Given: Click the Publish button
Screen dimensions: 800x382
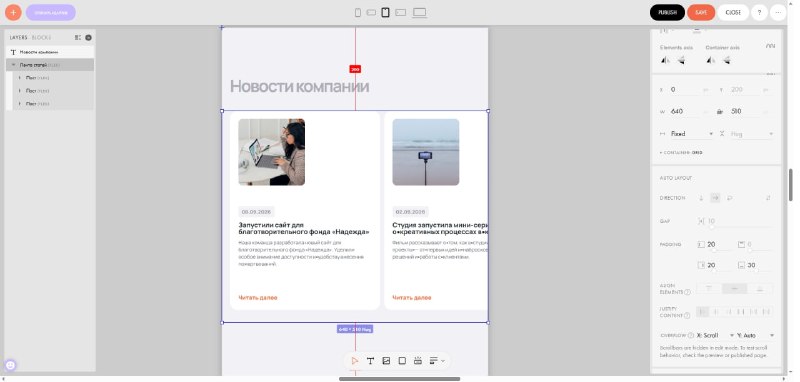Looking at the screenshot, I should tap(667, 12).
